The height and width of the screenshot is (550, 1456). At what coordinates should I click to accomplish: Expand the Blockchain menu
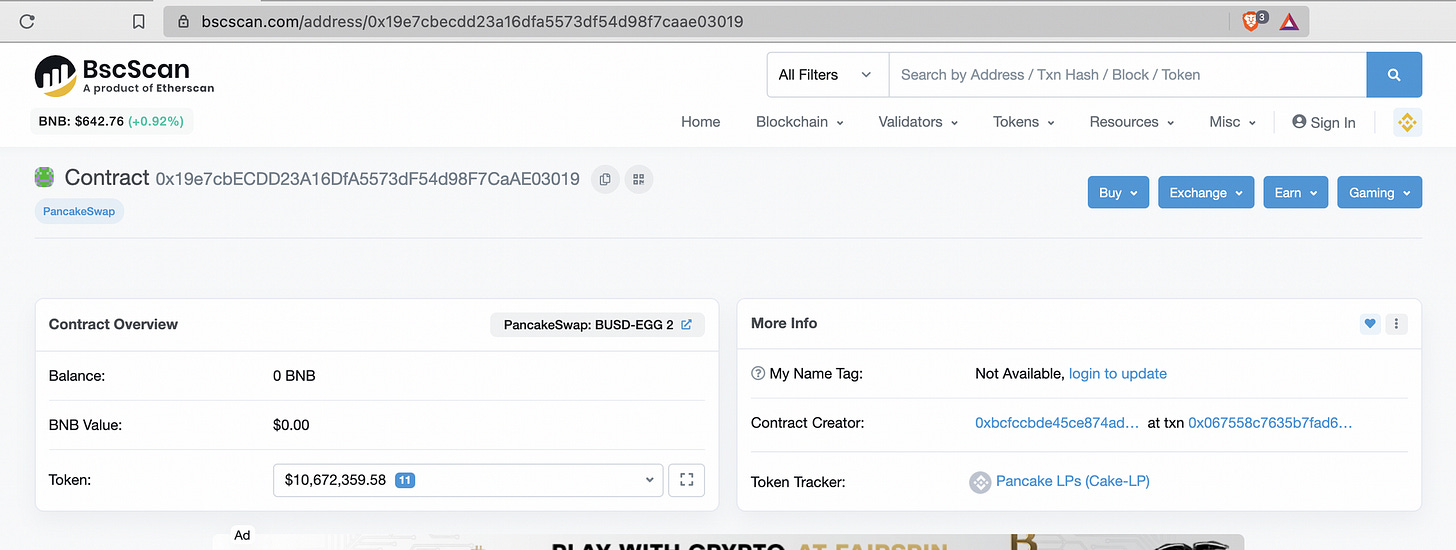coord(800,122)
